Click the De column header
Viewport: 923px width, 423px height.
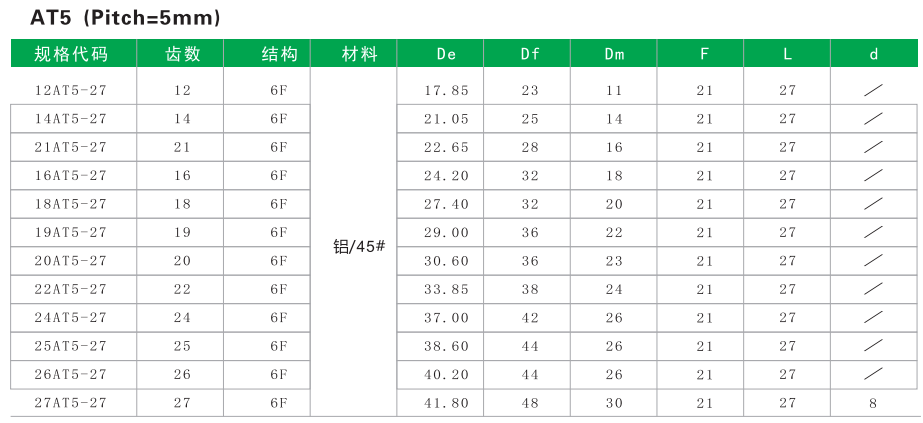tap(446, 54)
